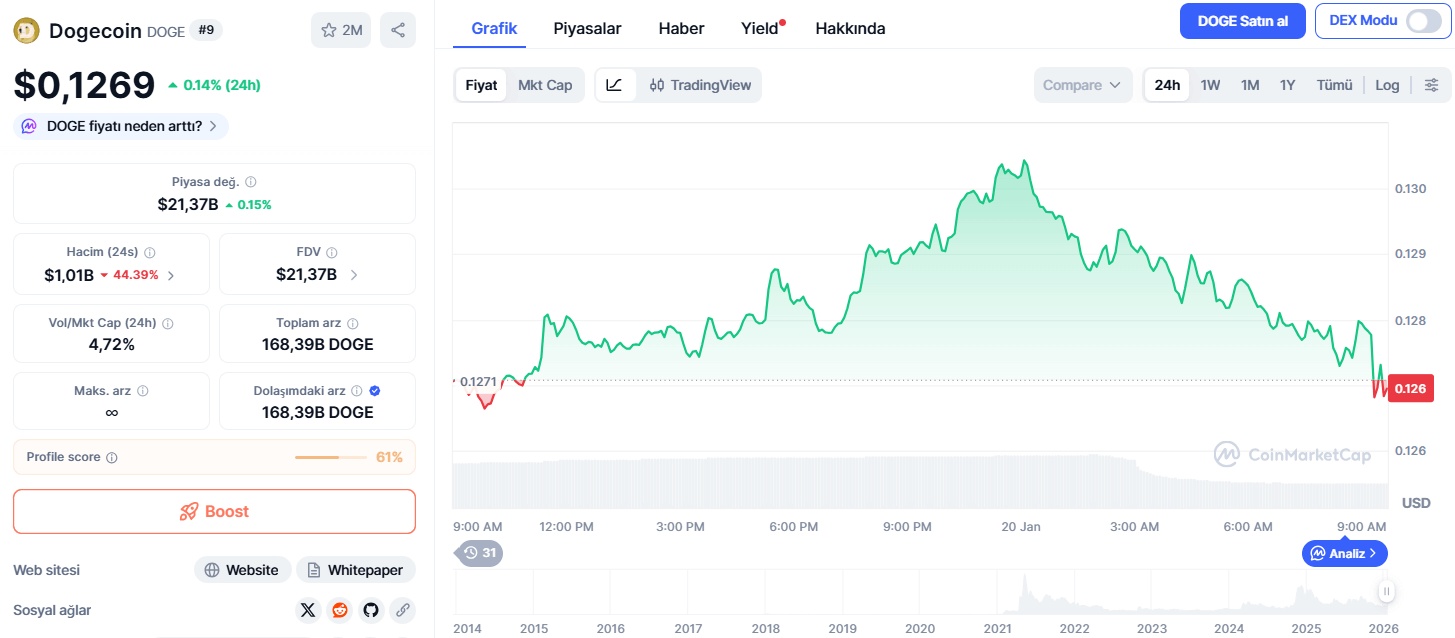Select 1W time range

[x=1210, y=85]
